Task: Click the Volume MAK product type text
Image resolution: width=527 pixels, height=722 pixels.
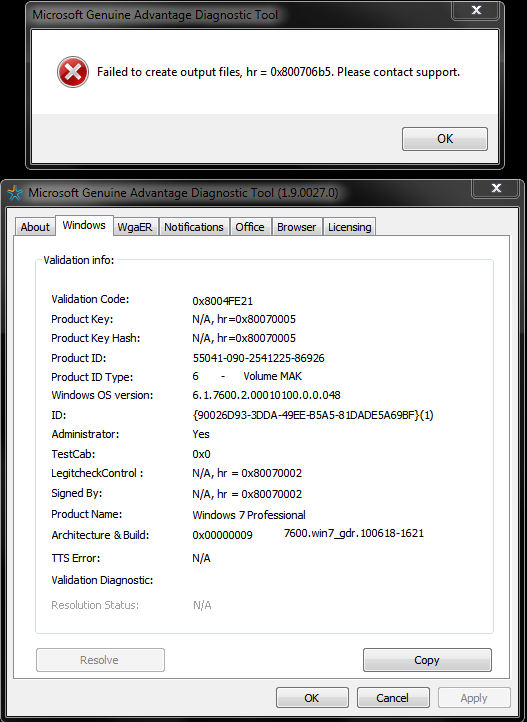Action: point(272,376)
